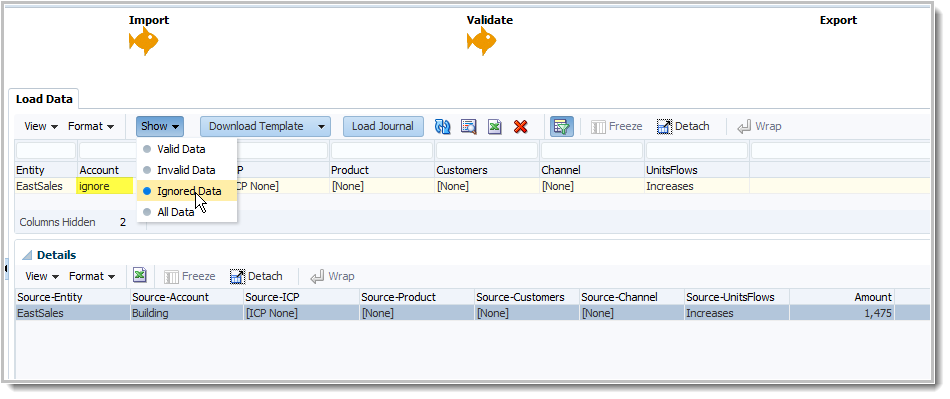Export Load Data grid to Excel

495,127
